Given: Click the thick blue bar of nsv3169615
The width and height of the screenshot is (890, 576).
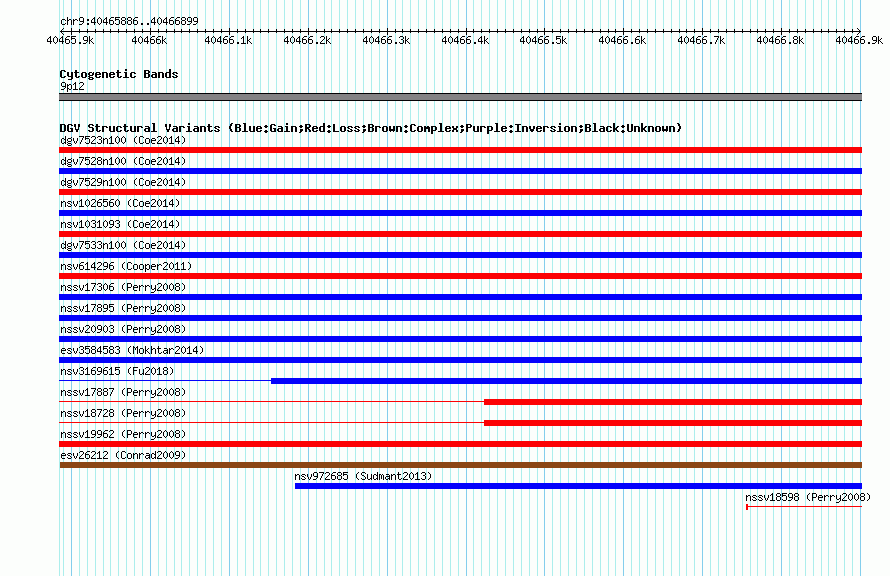Looking at the screenshot, I should click(x=566, y=381).
